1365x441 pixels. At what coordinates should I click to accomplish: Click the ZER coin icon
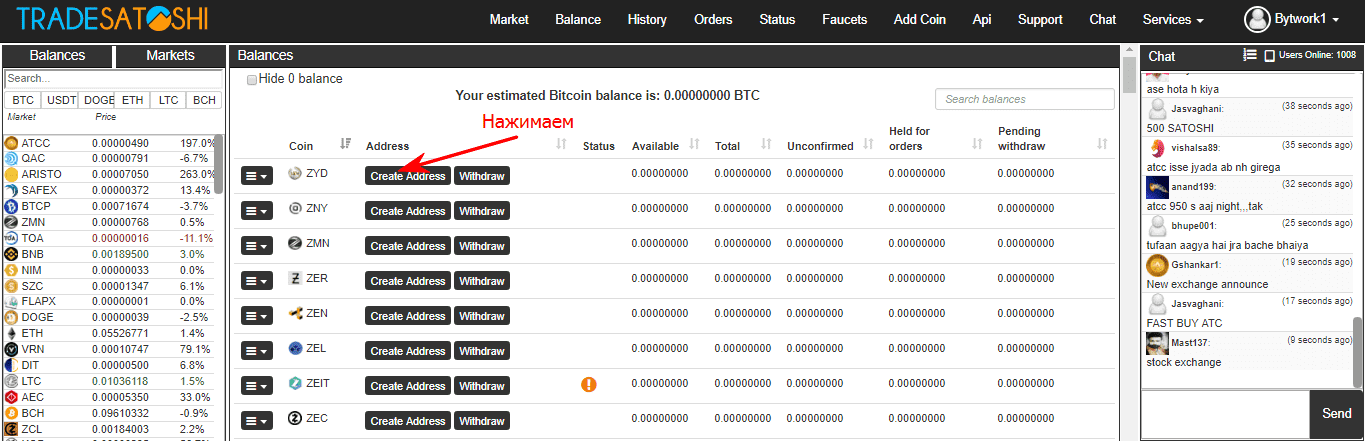tap(295, 279)
